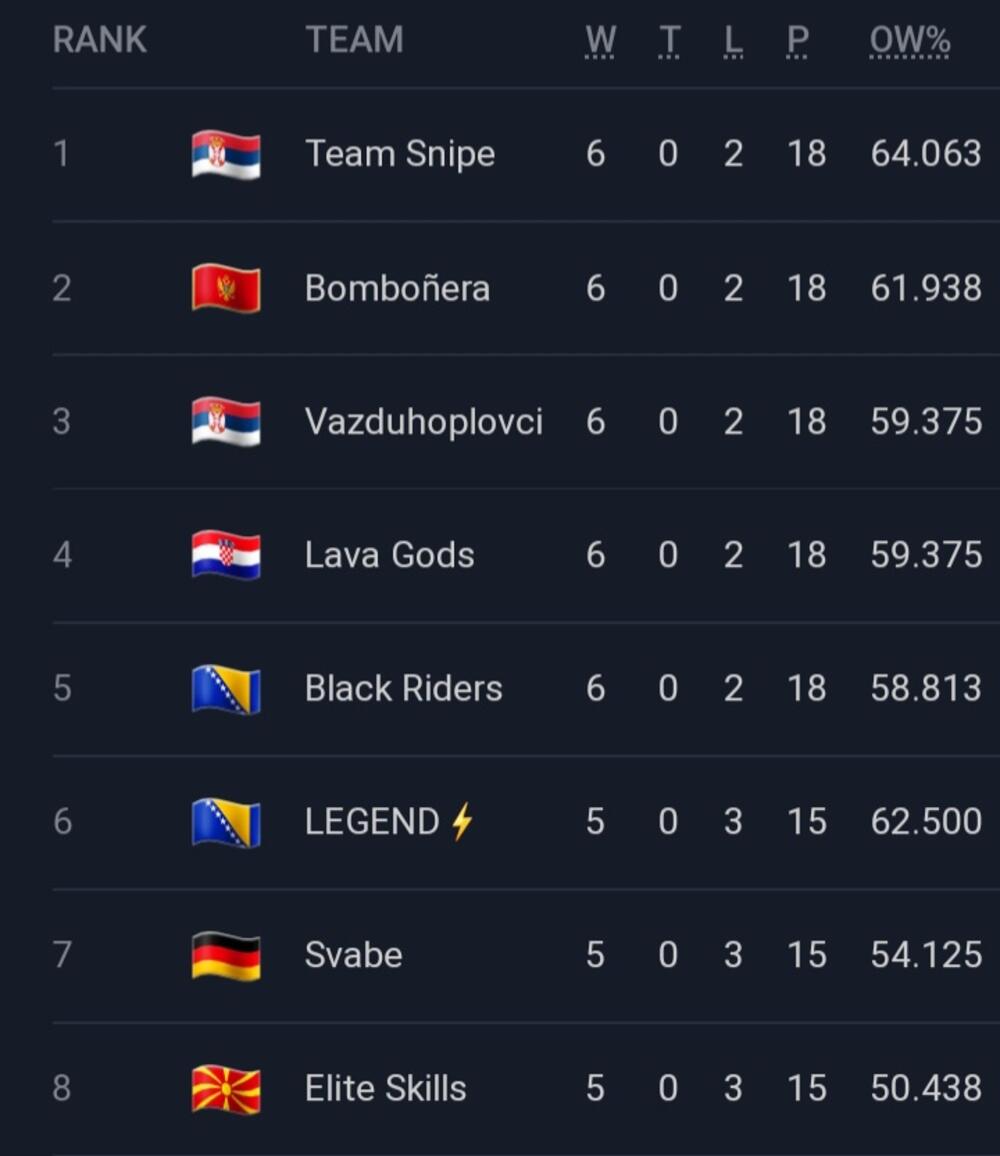Open the Bomboñera team name
This screenshot has width=1000, height=1156.
click(x=397, y=289)
